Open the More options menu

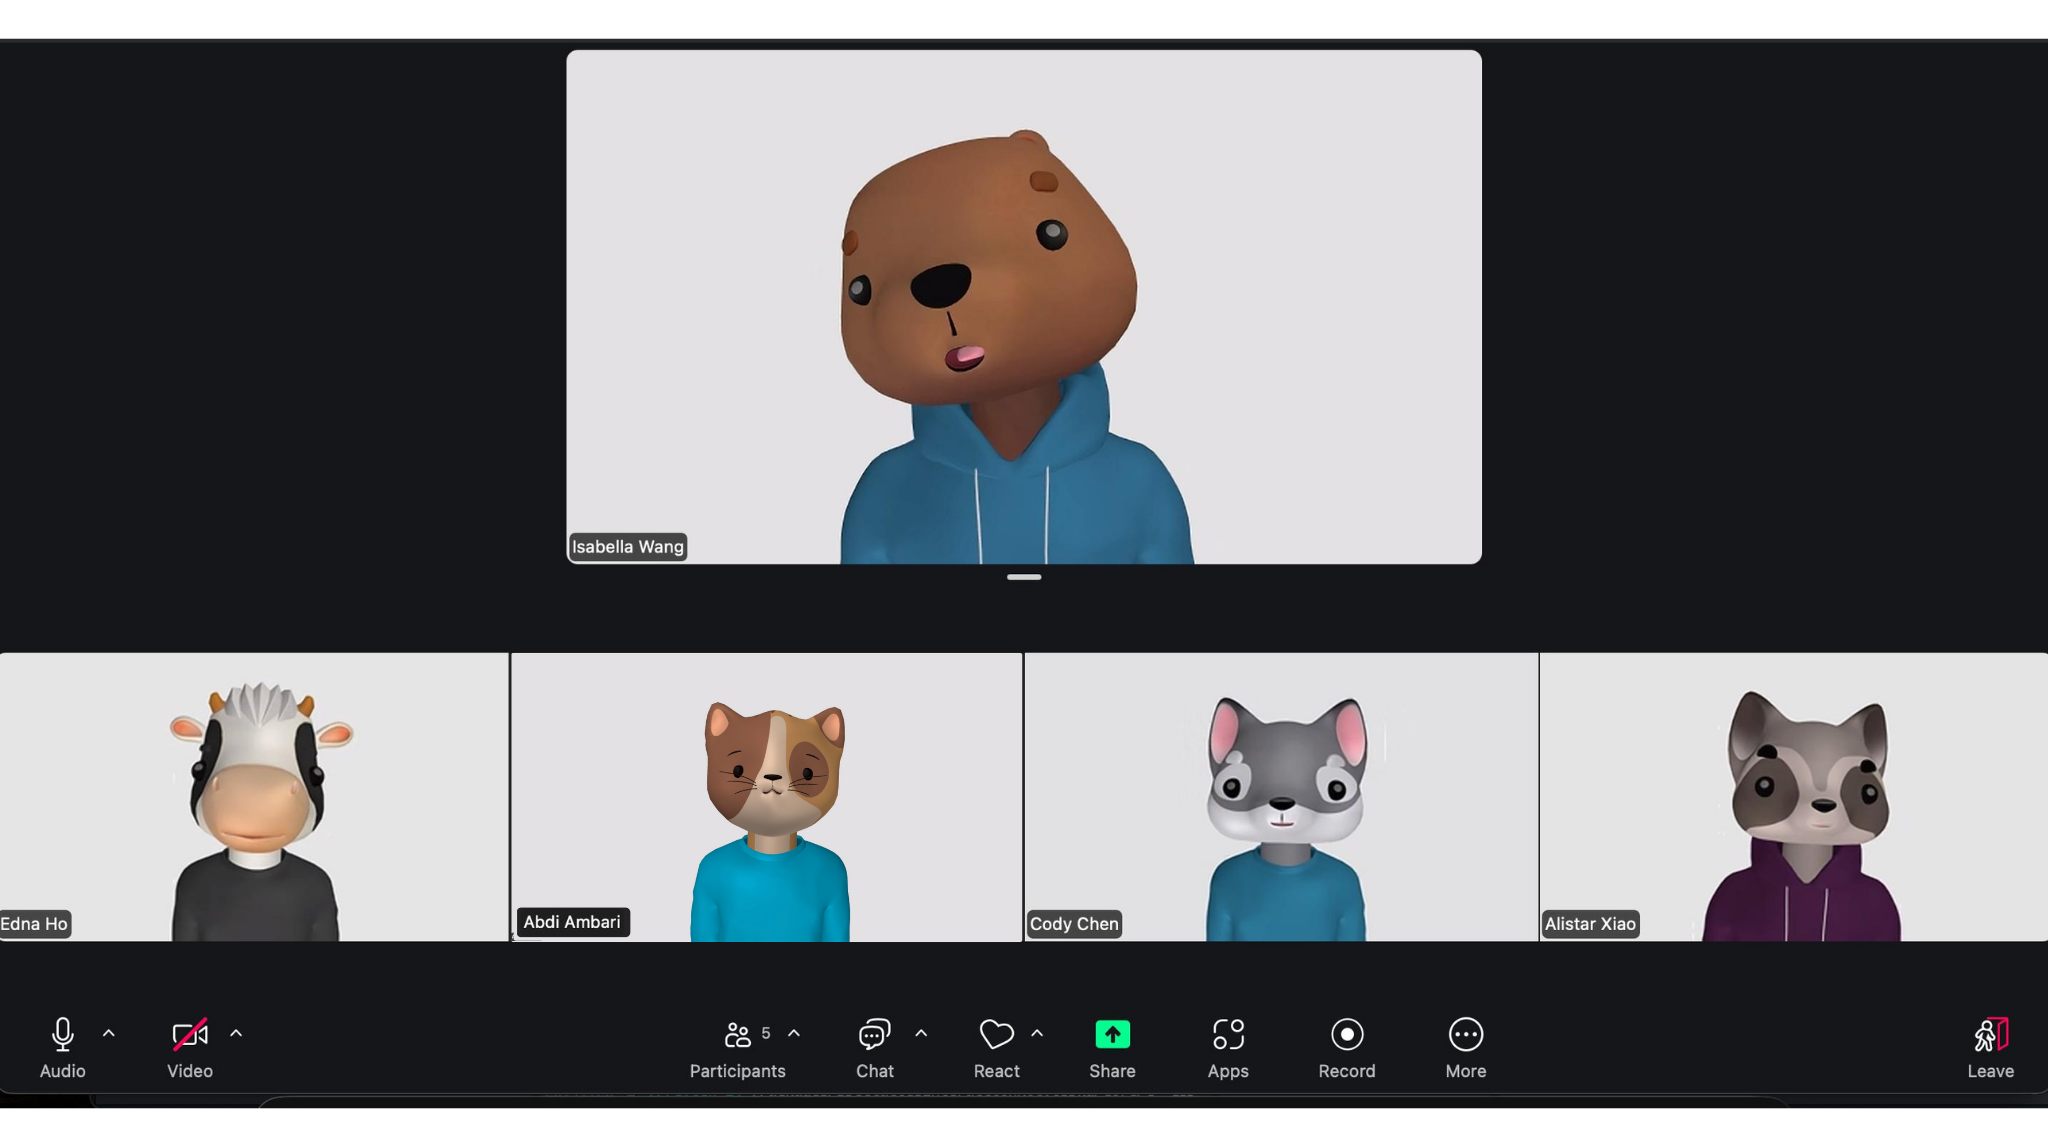[x=1465, y=1035]
